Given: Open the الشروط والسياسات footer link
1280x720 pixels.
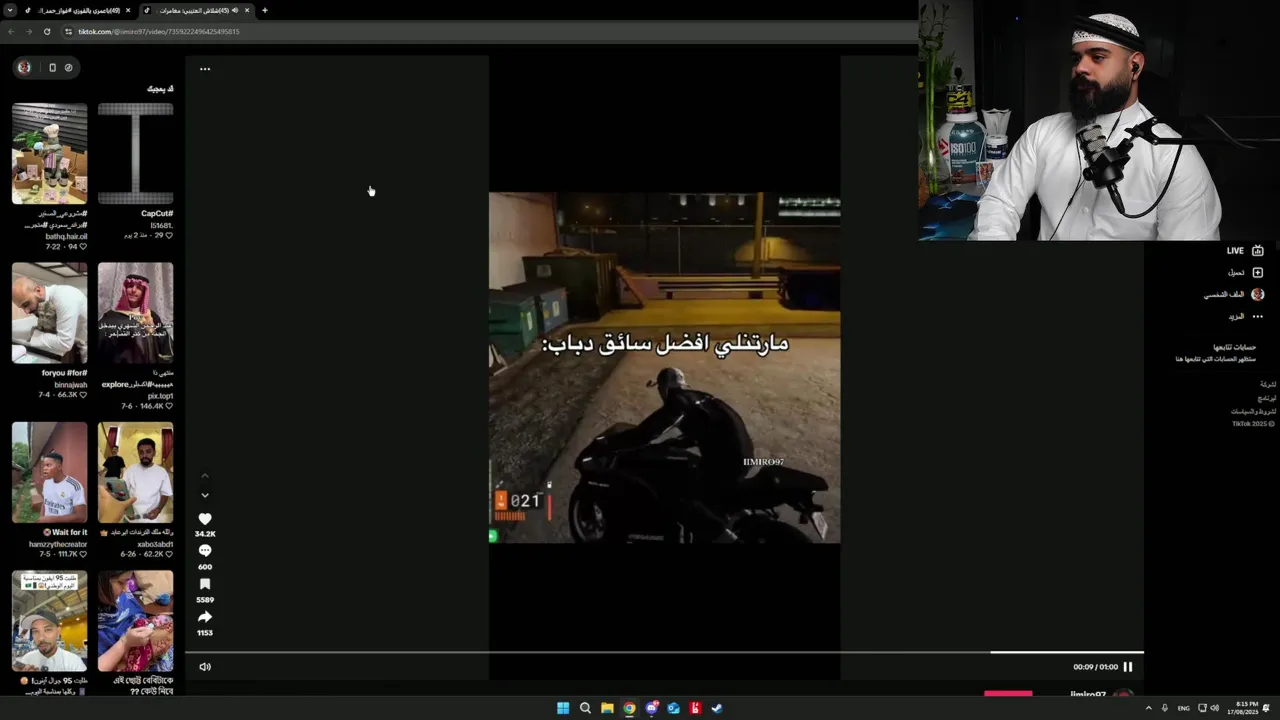Looking at the screenshot, I should [1253, 411].
